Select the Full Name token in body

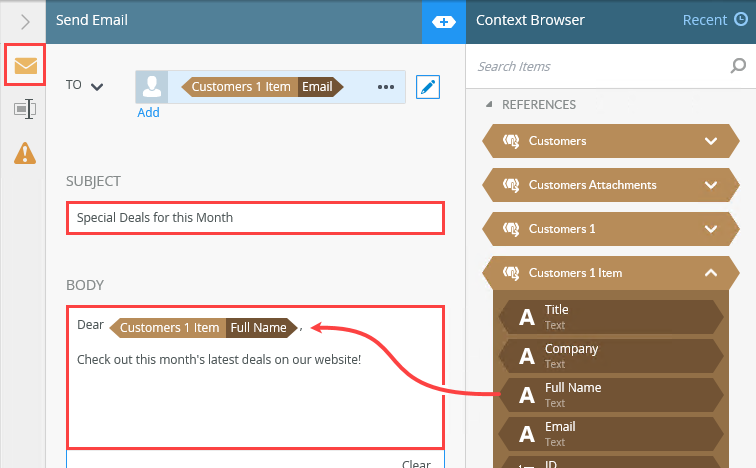tap(203, 328)
